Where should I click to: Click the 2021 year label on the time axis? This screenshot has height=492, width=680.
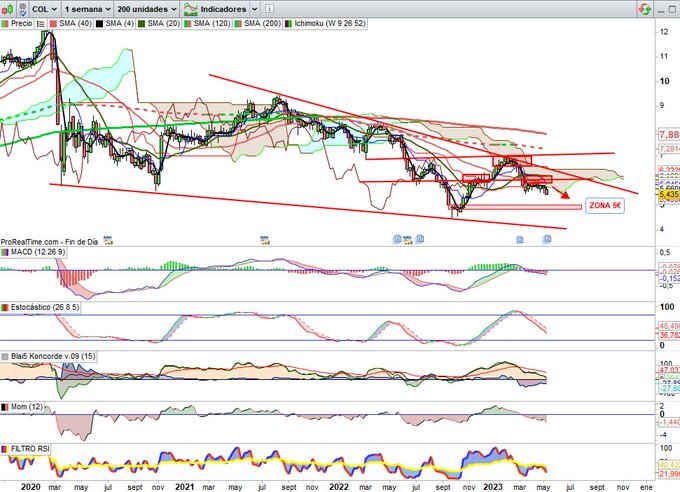point(184,487)
